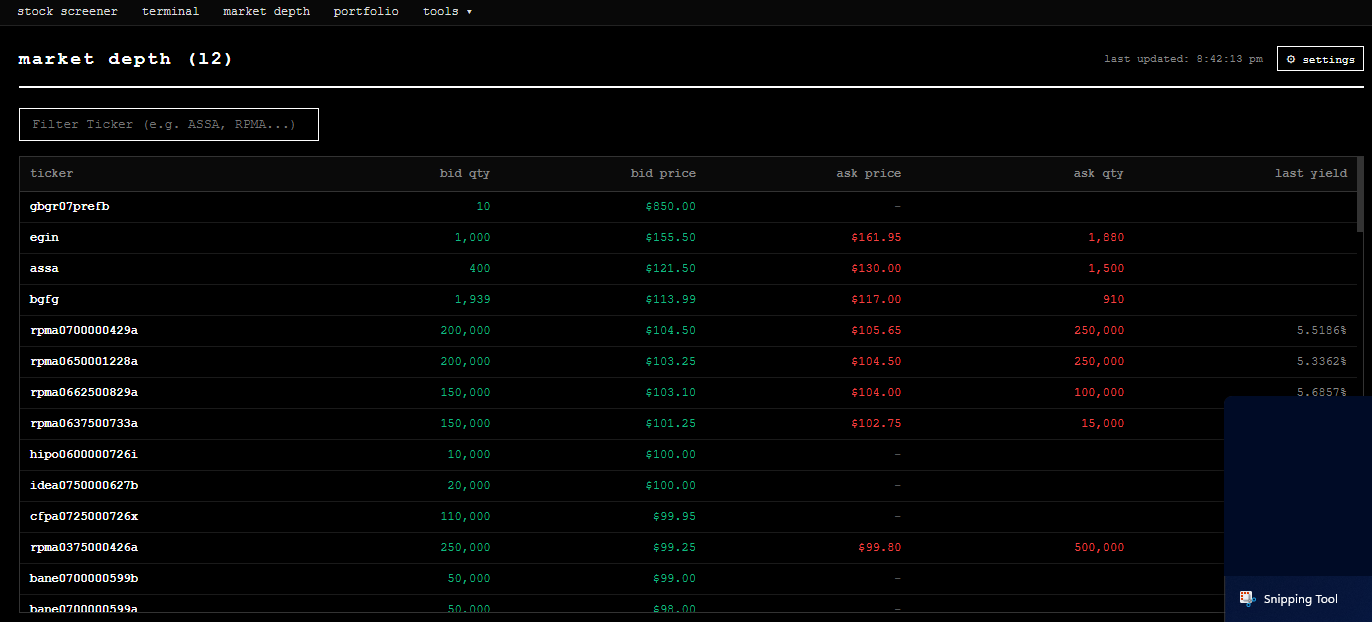This screenshot has height=622, width=1372.
Task: Go to the stock screener page
Action: (67, 12)
